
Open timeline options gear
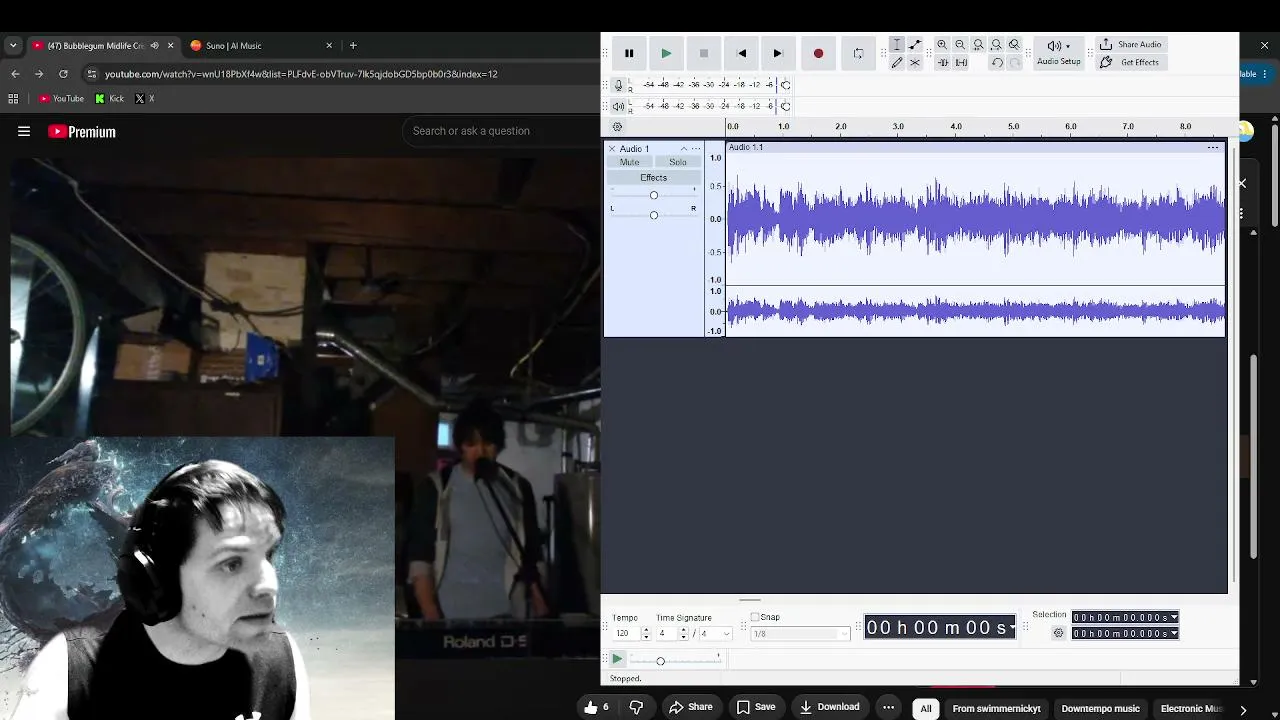click(x=617, y=127)
